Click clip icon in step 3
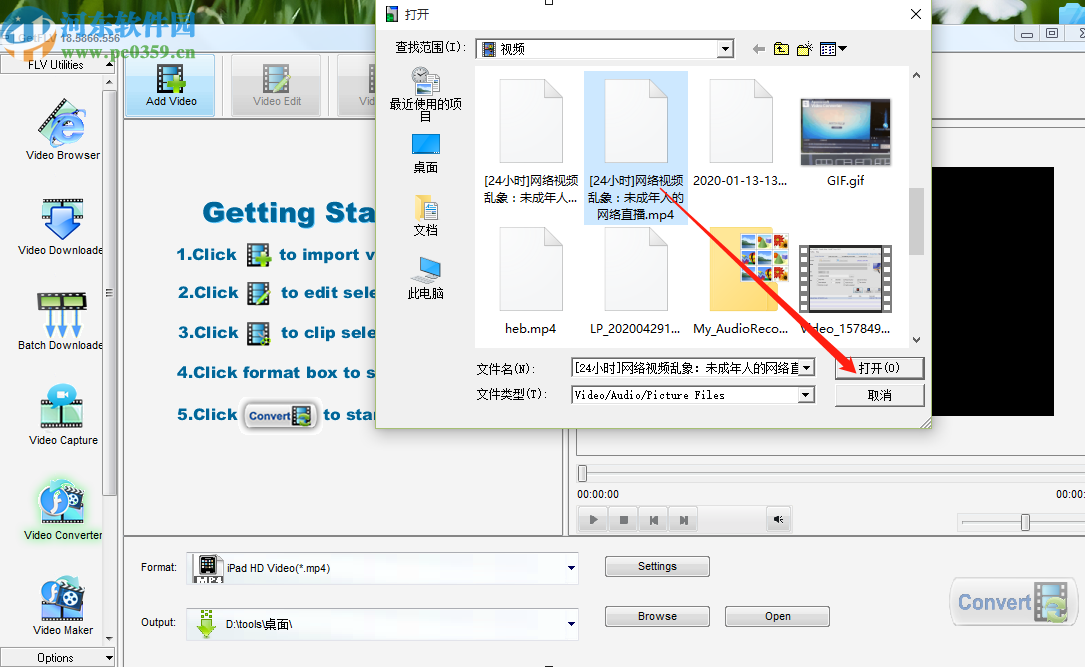The image size is (1085, 667). pos(259,333)
